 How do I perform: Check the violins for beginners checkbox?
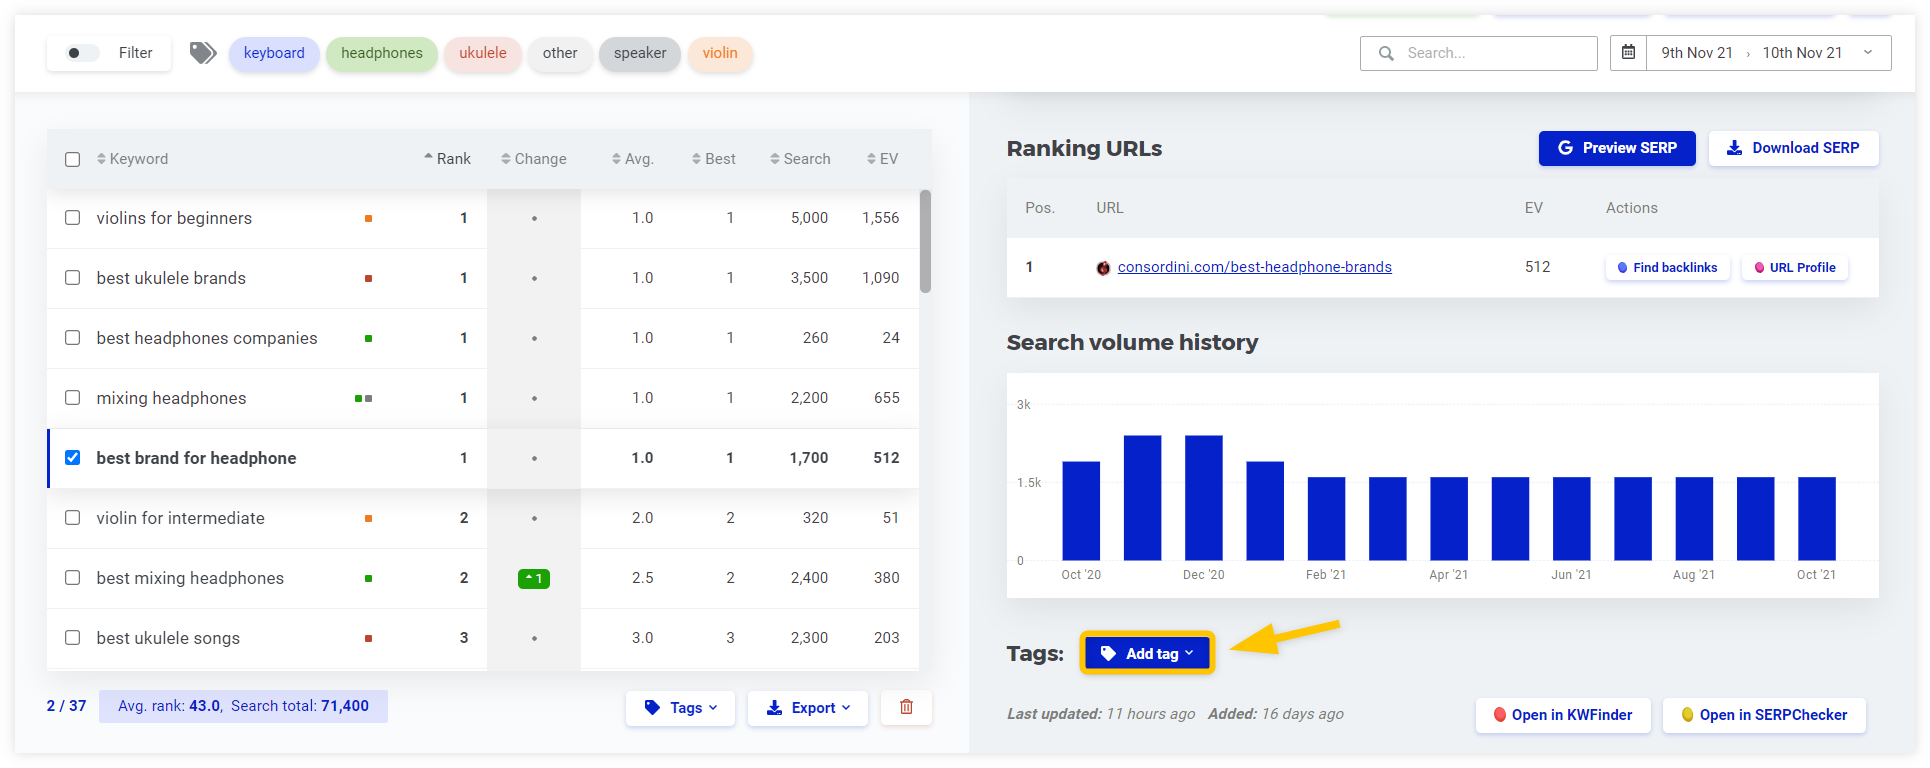point(72,218)
